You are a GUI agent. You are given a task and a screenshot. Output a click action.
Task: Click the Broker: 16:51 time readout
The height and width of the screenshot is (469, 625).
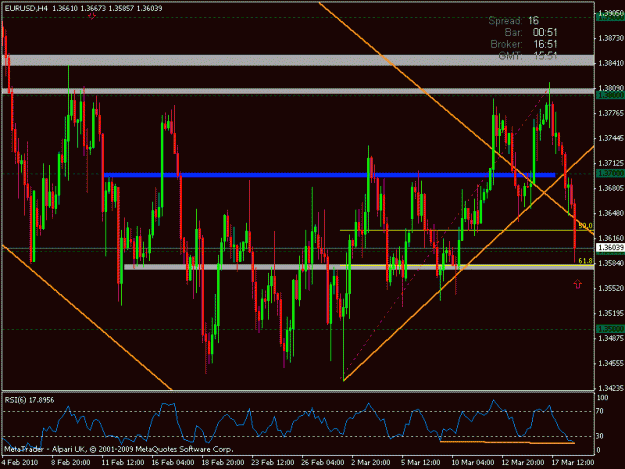coord(524,44)
